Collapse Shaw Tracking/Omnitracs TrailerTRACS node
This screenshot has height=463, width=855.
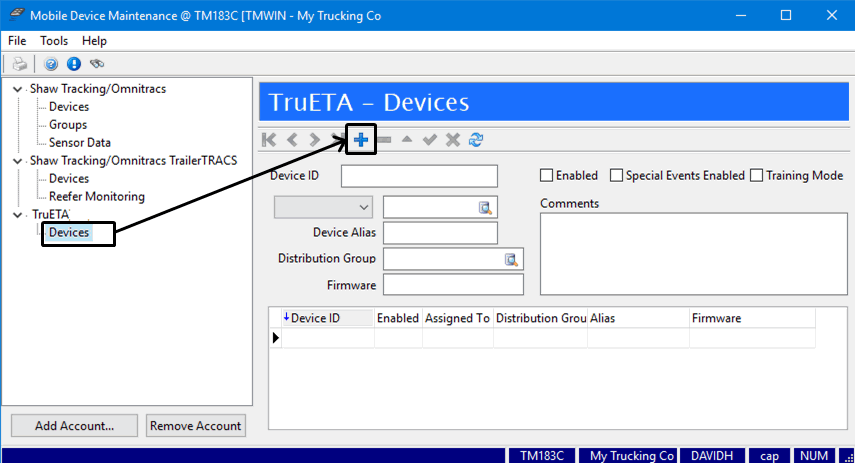click(17, 161)
